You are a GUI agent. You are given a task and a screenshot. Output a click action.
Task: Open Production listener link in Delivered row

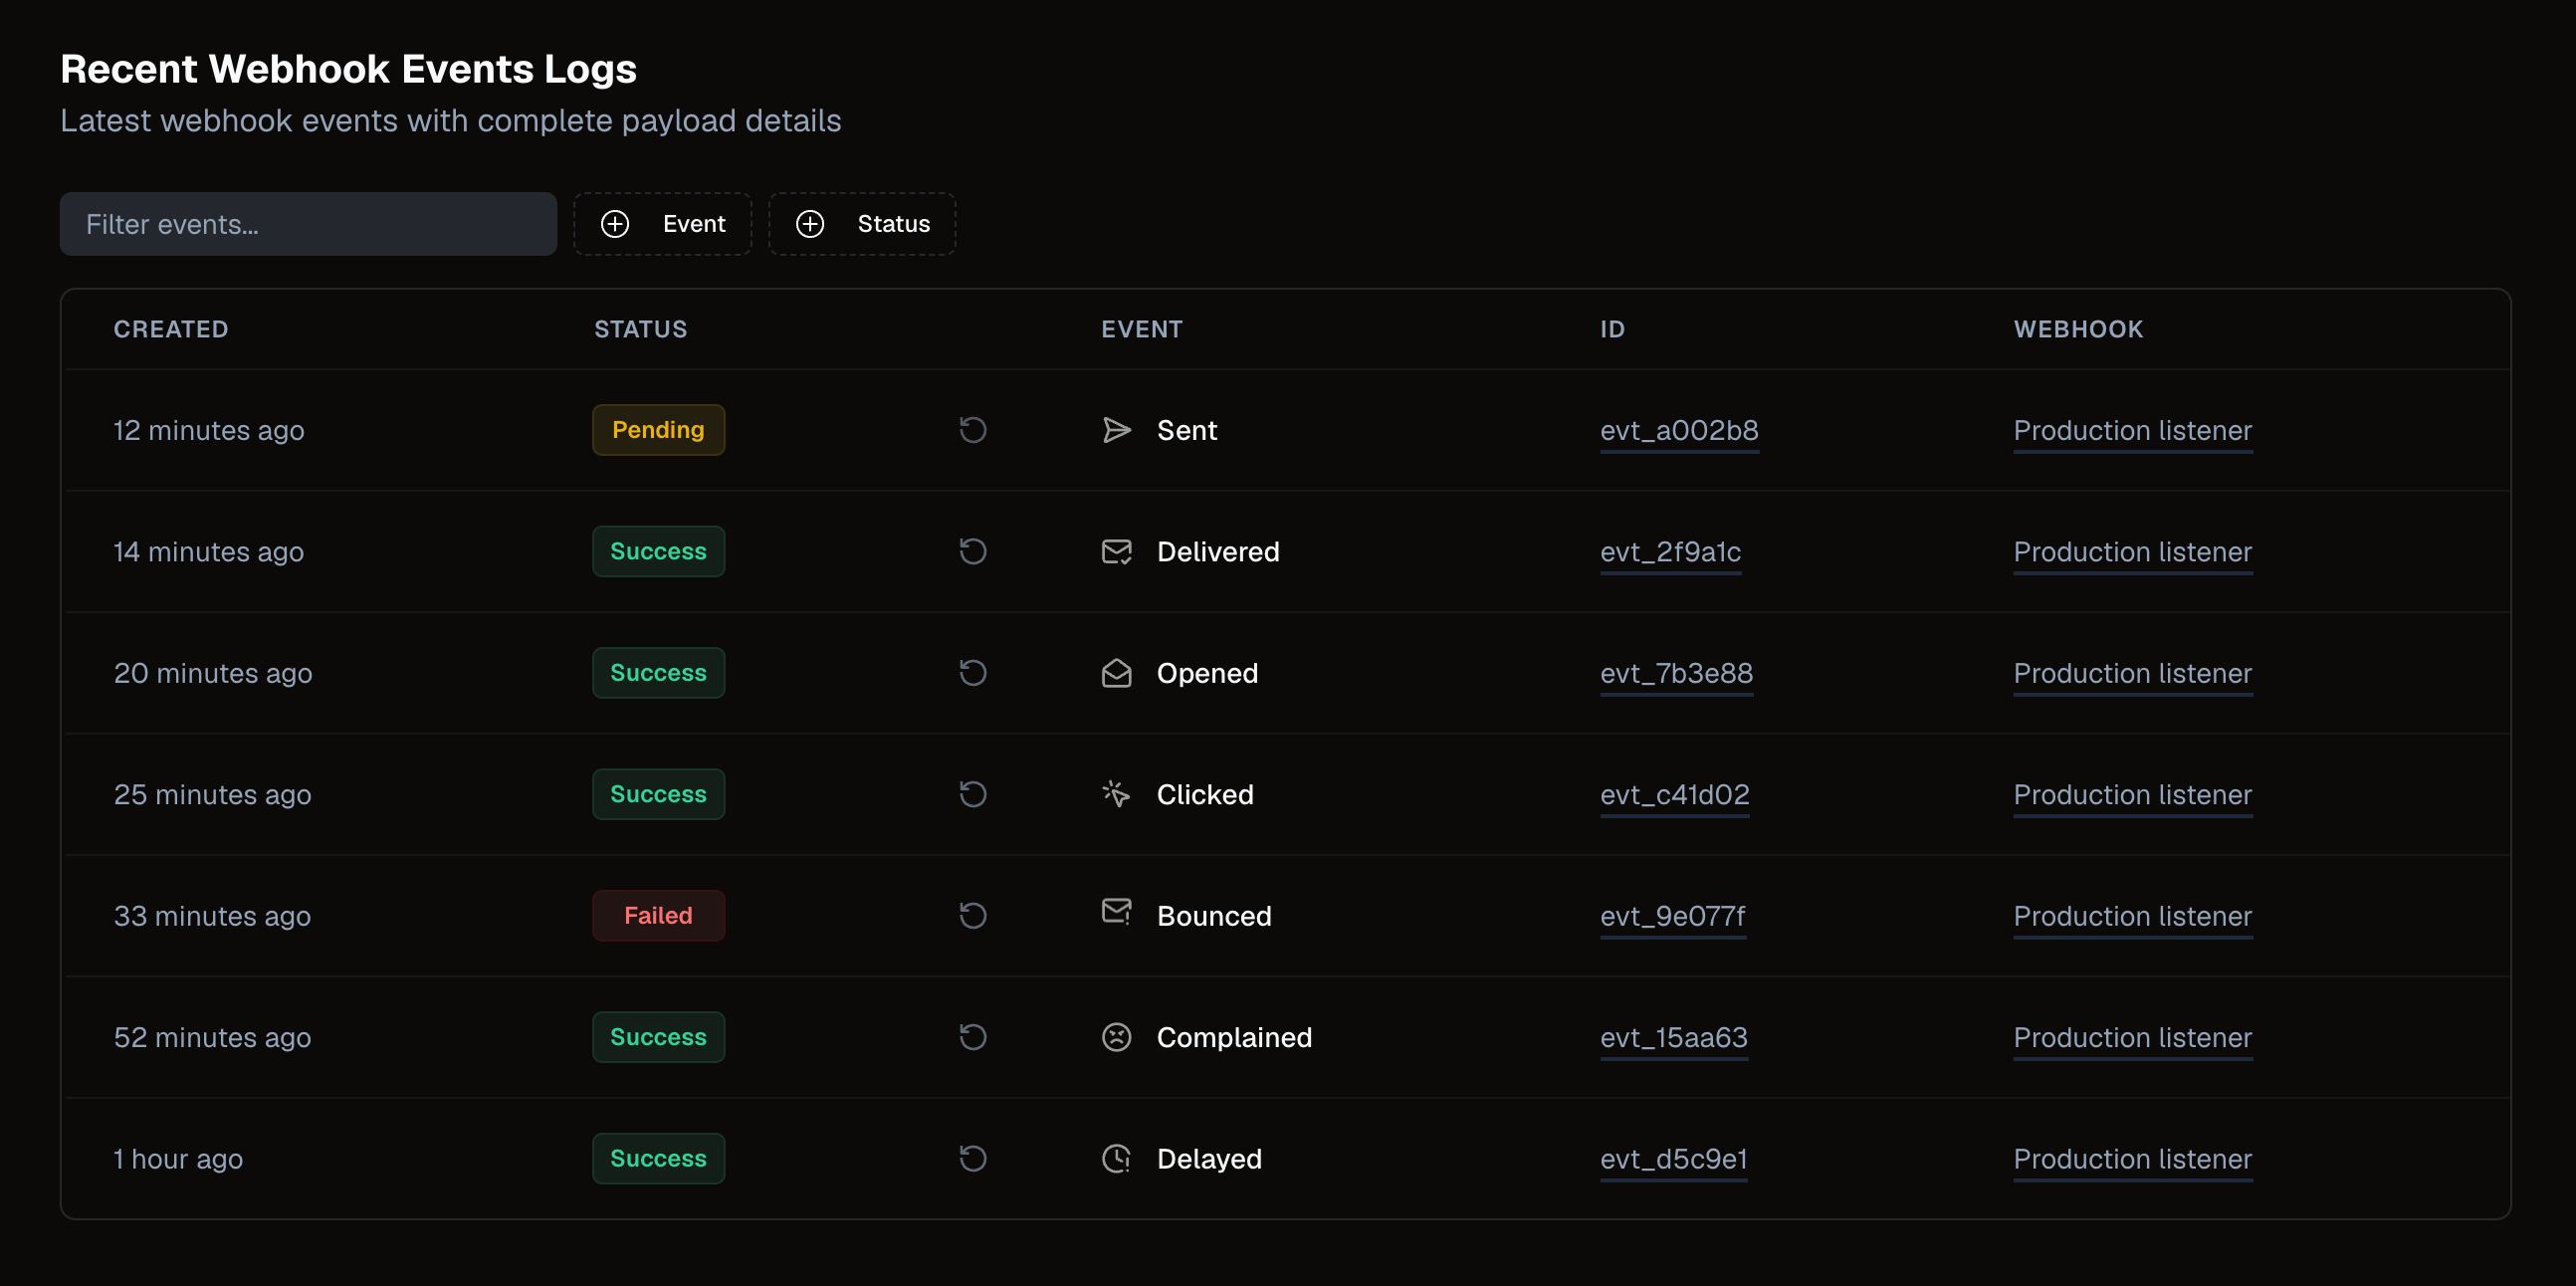pyautogui.click(x=2132, y=551)
